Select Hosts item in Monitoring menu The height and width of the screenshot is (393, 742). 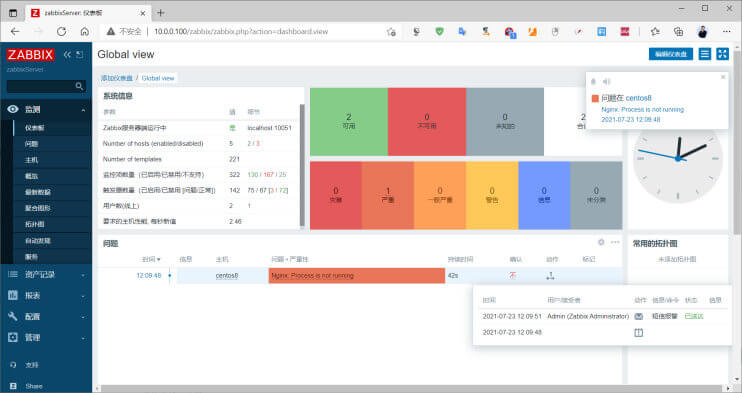click(x=52, y=160)
